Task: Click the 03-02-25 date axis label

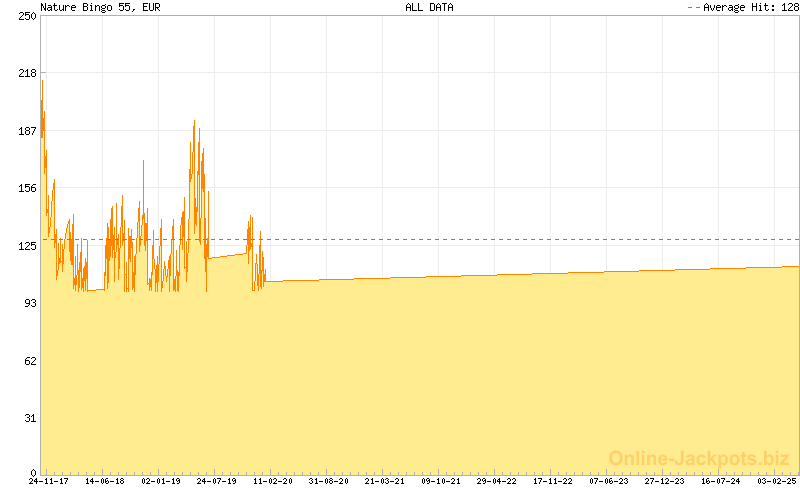Action: point(777,481)
